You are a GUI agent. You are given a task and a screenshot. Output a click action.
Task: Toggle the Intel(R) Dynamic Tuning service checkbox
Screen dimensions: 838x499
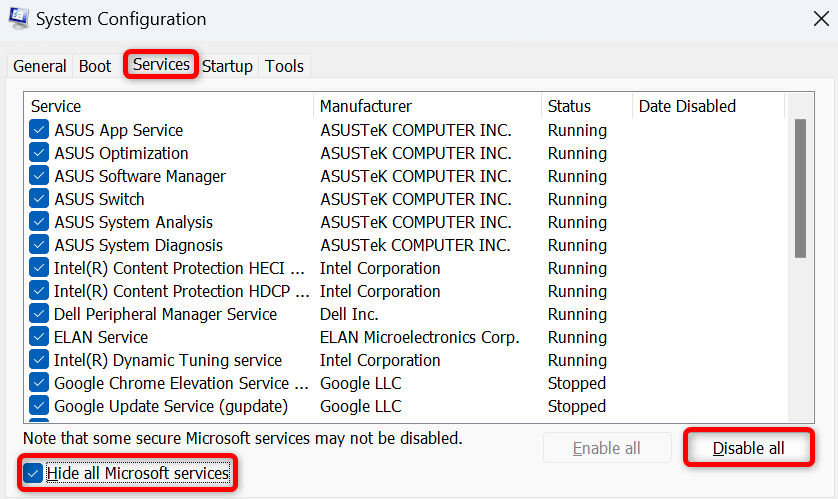(x=39, y=360)
